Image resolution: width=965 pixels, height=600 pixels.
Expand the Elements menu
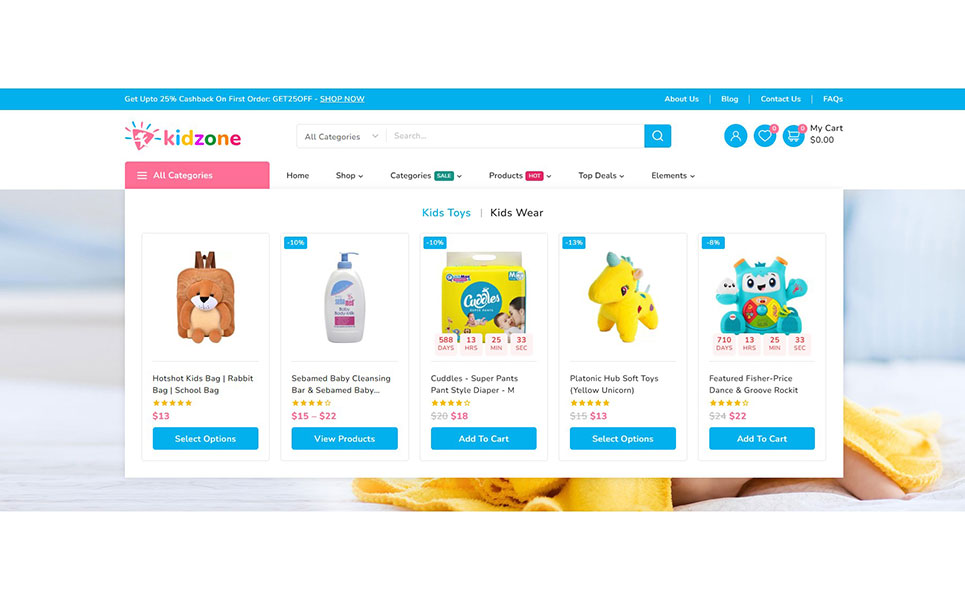click(x=673, y=175)
